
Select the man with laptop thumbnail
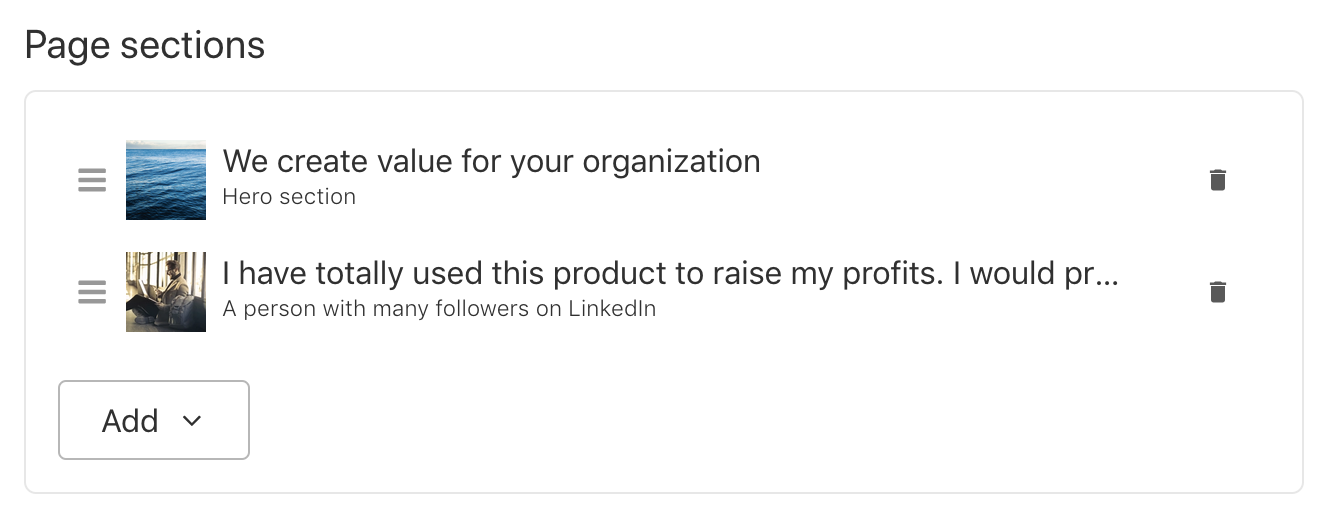(x=166, y=292)
